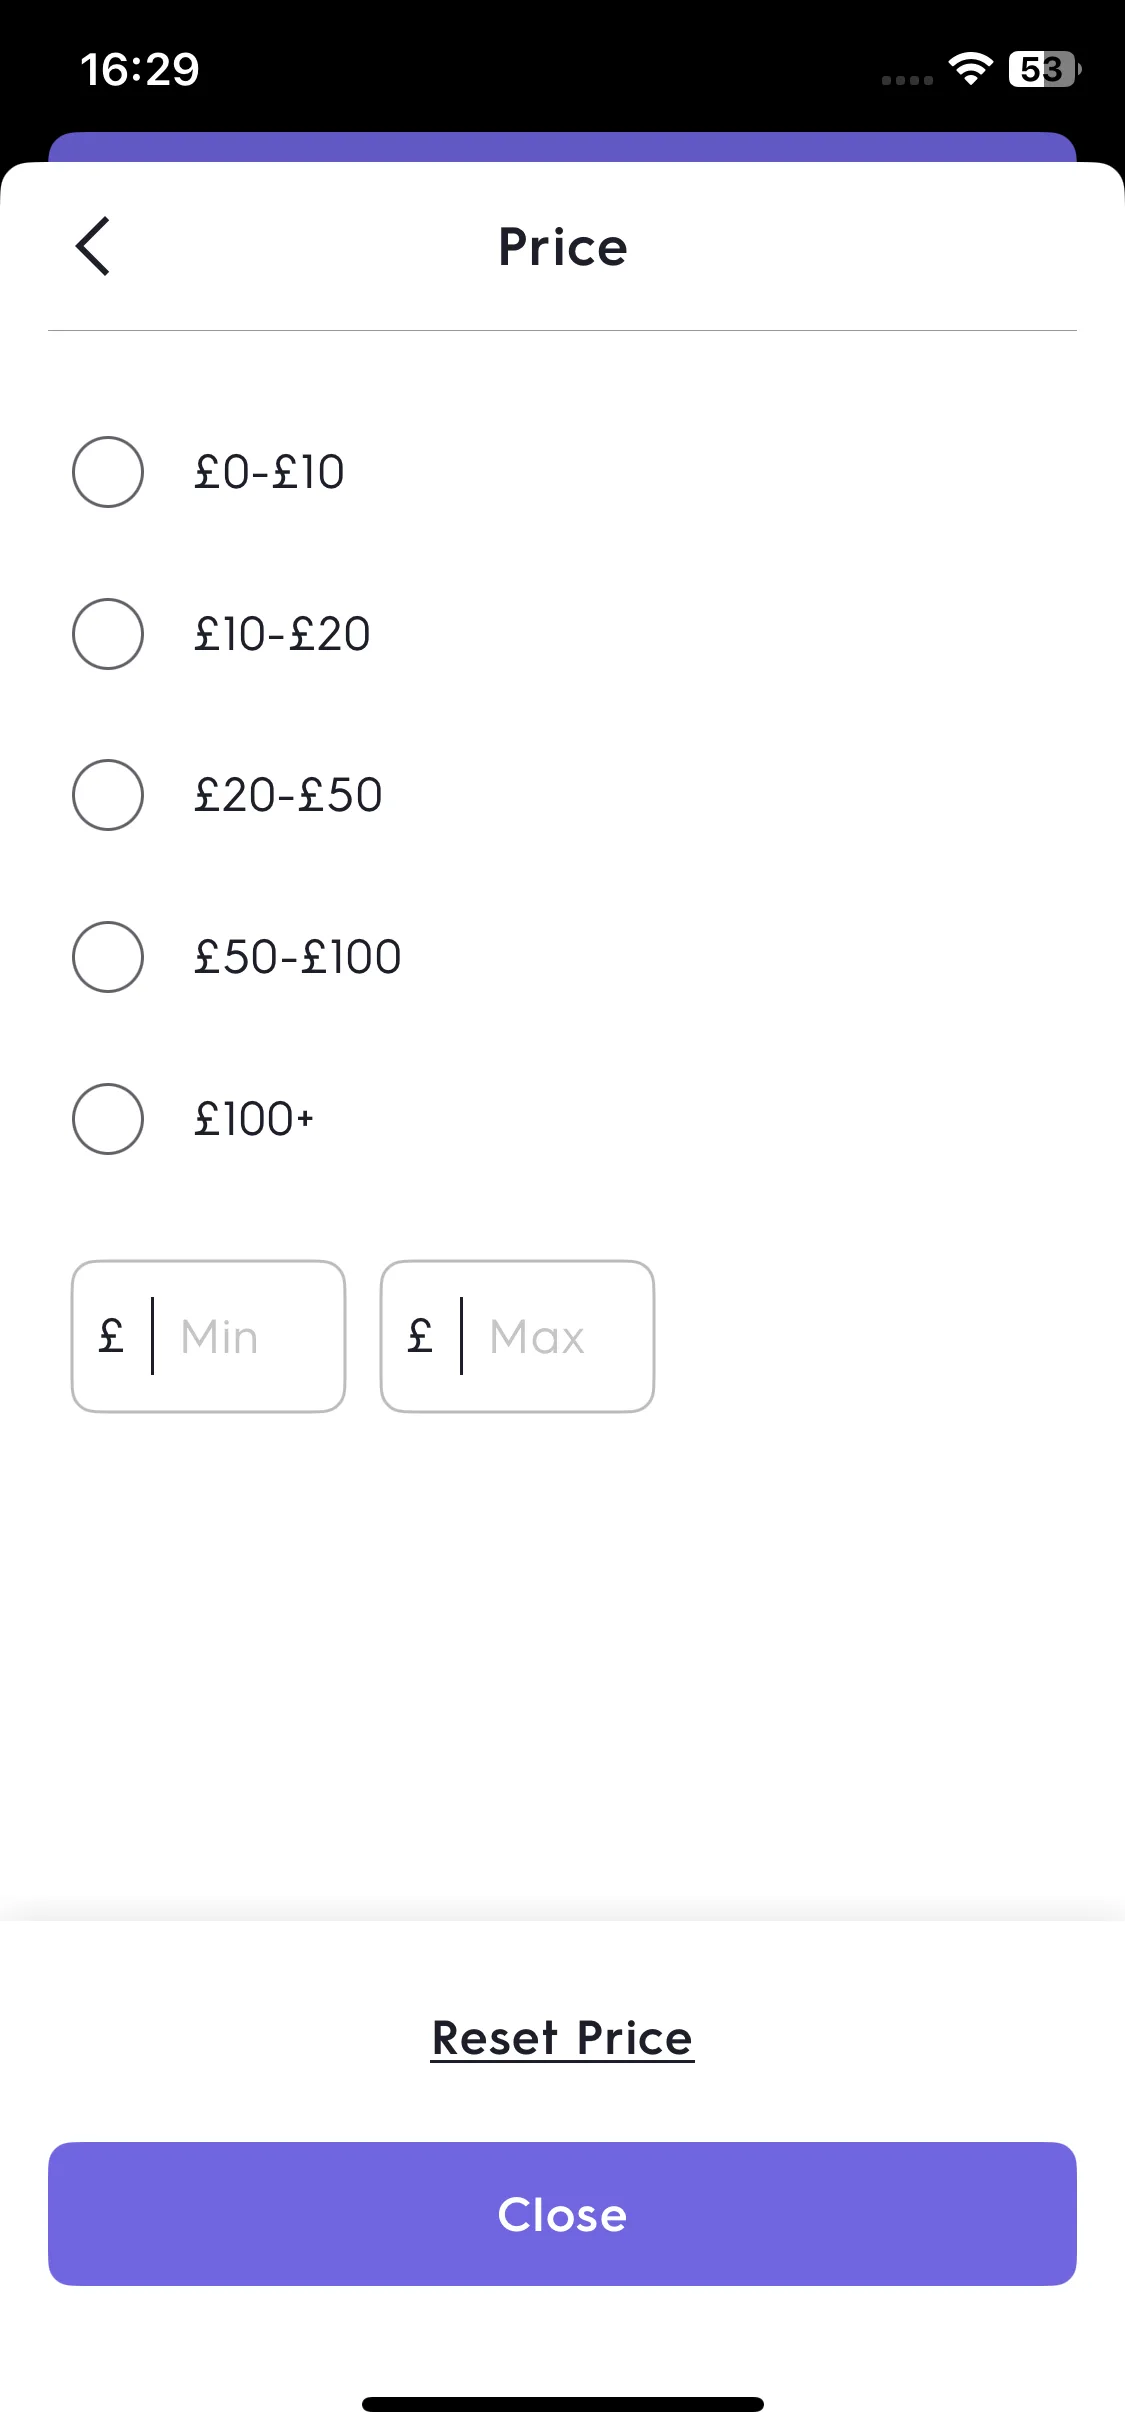The image size is (1125, 2436).
Task: Select the £0-£10 radio button
Action: [108, 472]
